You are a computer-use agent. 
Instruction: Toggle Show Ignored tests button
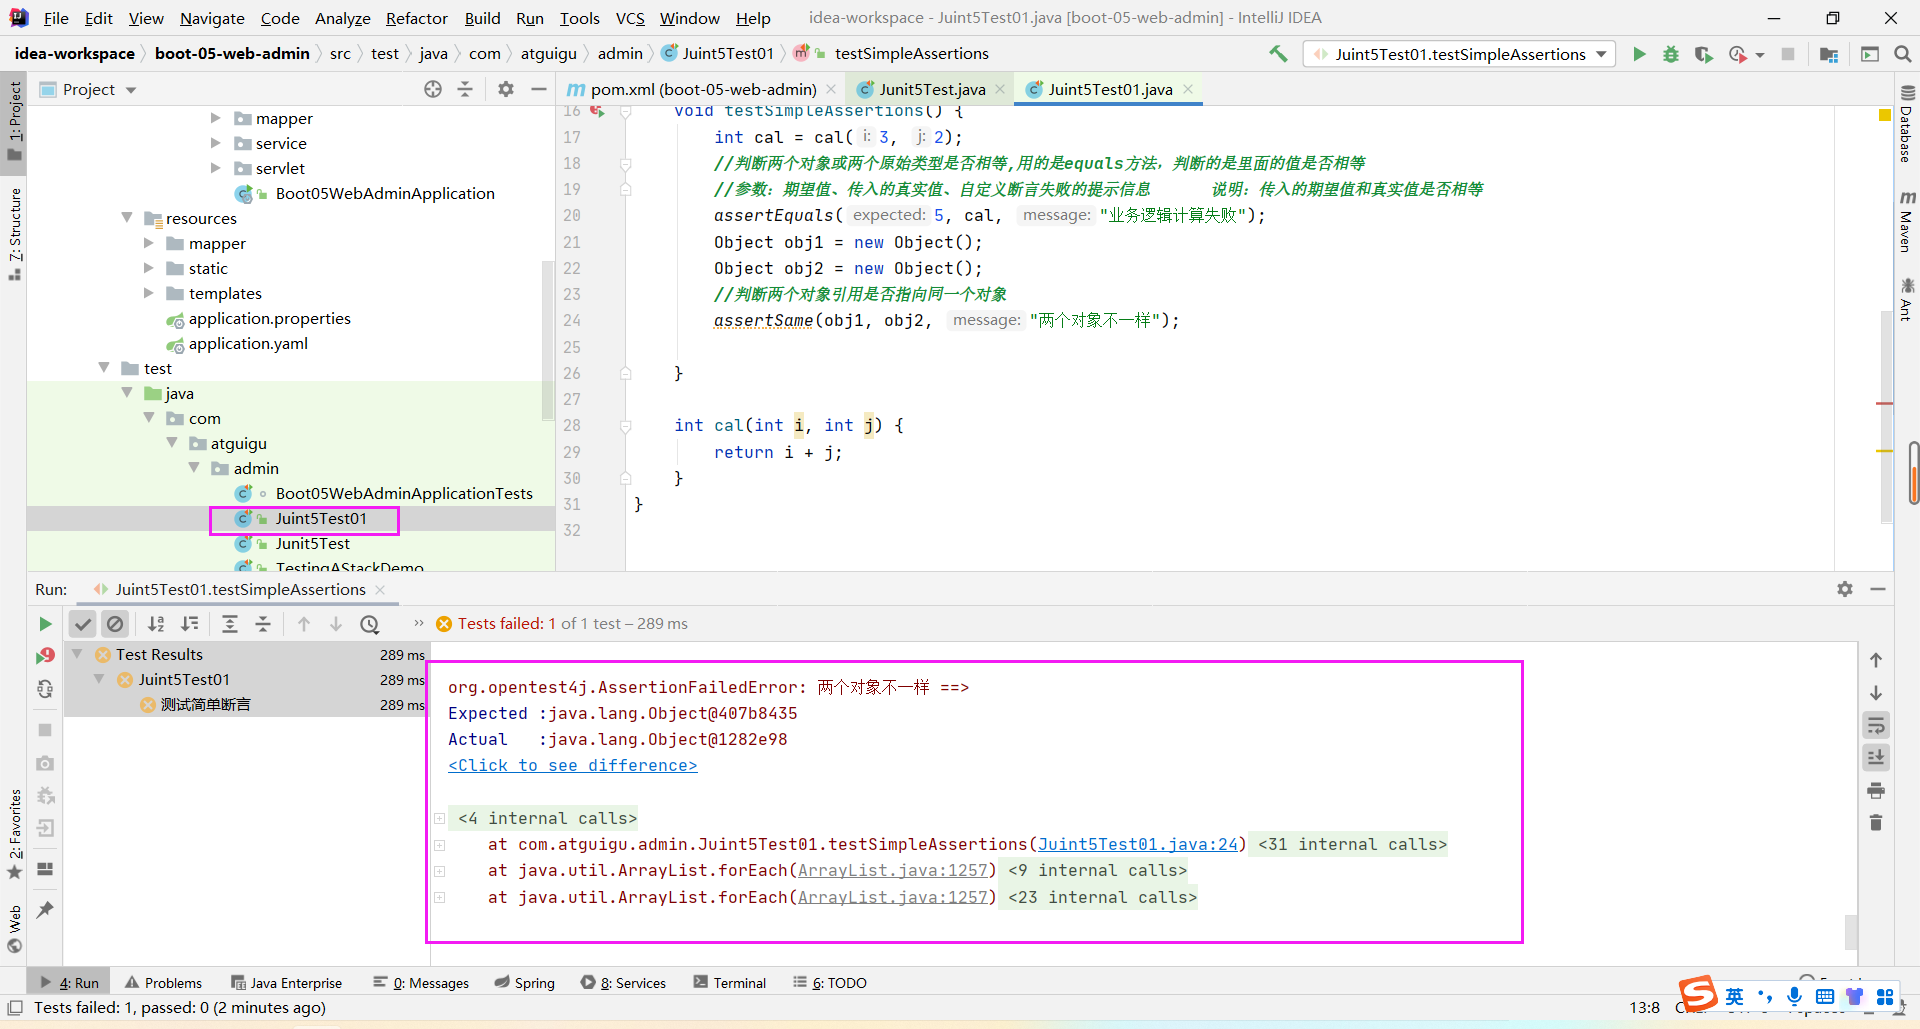[x=116, y=624]
